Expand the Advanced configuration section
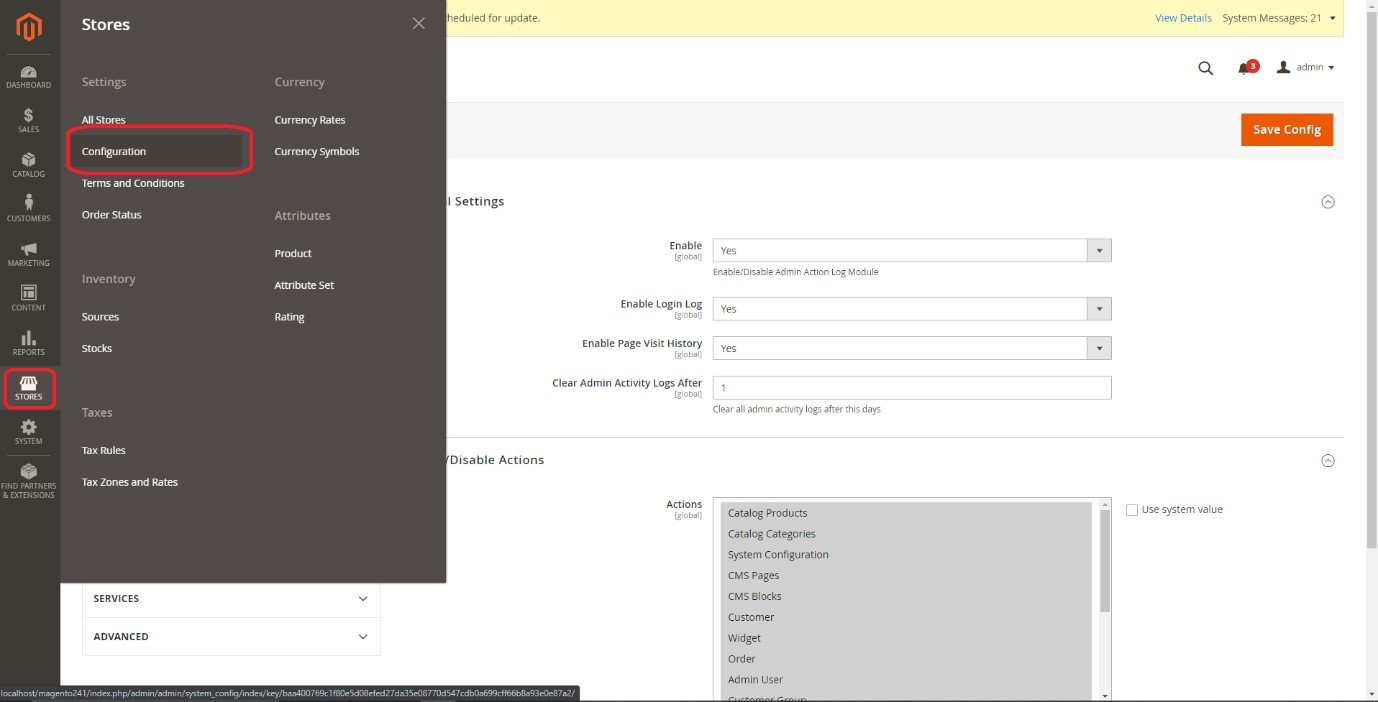This screenshot has width=1378, height=702. click(231, 636)
